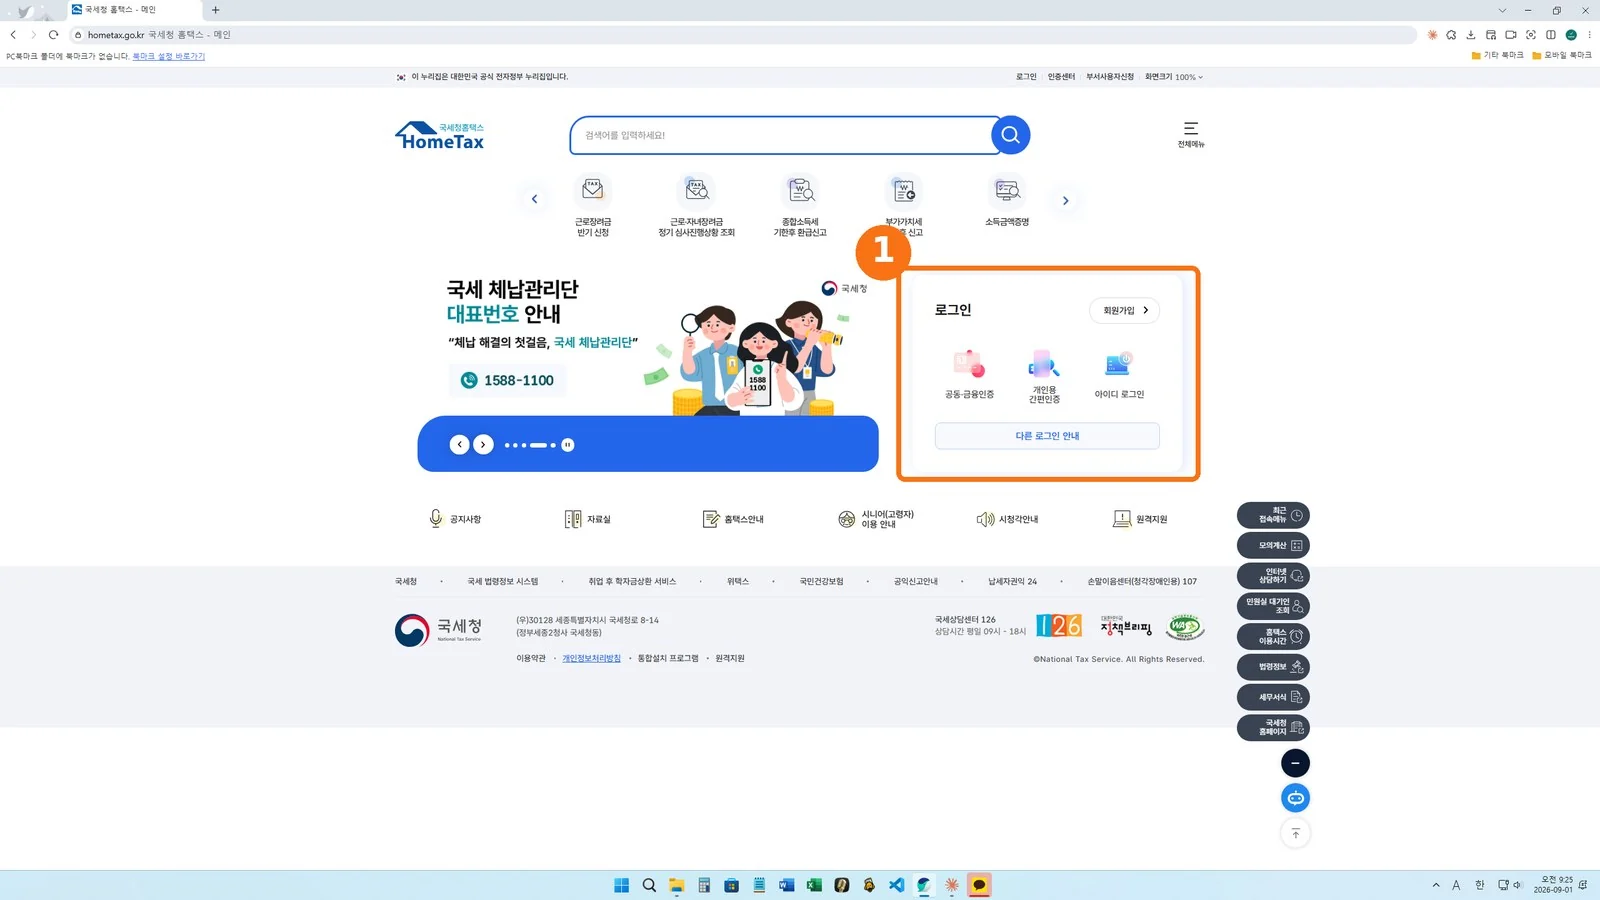The image size is (1600, 900).
Task: Click 로그인 in top utility bar
Action: point(1026,77)
